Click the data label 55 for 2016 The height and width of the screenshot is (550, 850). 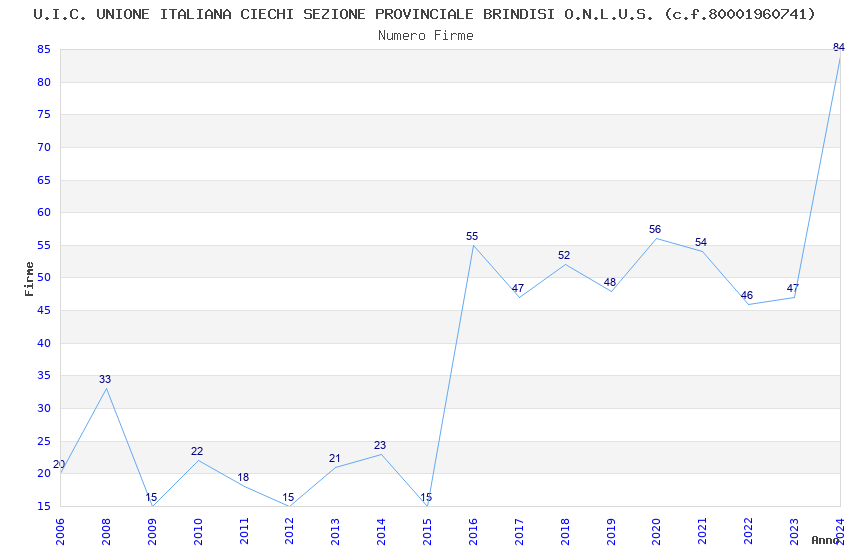(x=472, y=236)
